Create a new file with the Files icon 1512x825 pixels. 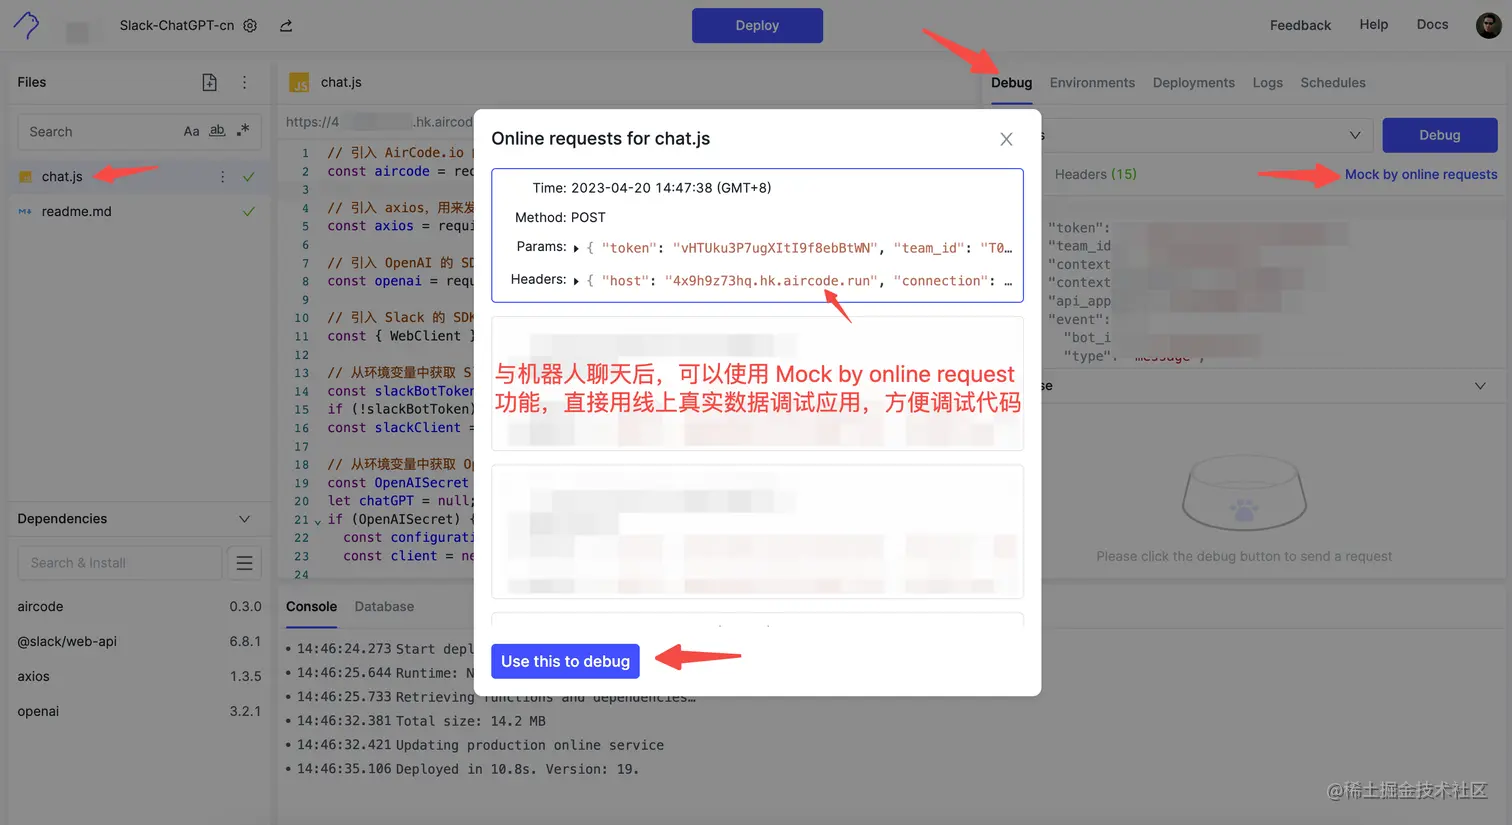click(x=209, y=82)
